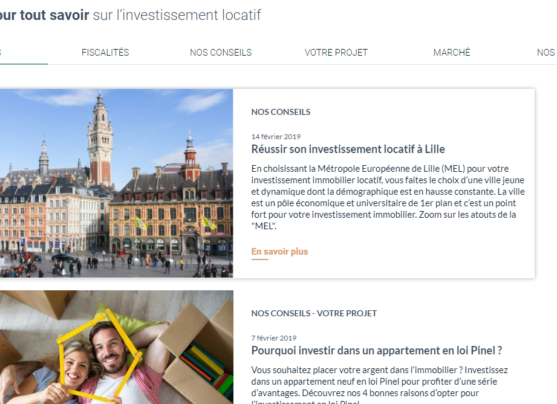Click the couple with yellow ruler house photo
Viewport: 557px width, 404px height.
point(117,347)
